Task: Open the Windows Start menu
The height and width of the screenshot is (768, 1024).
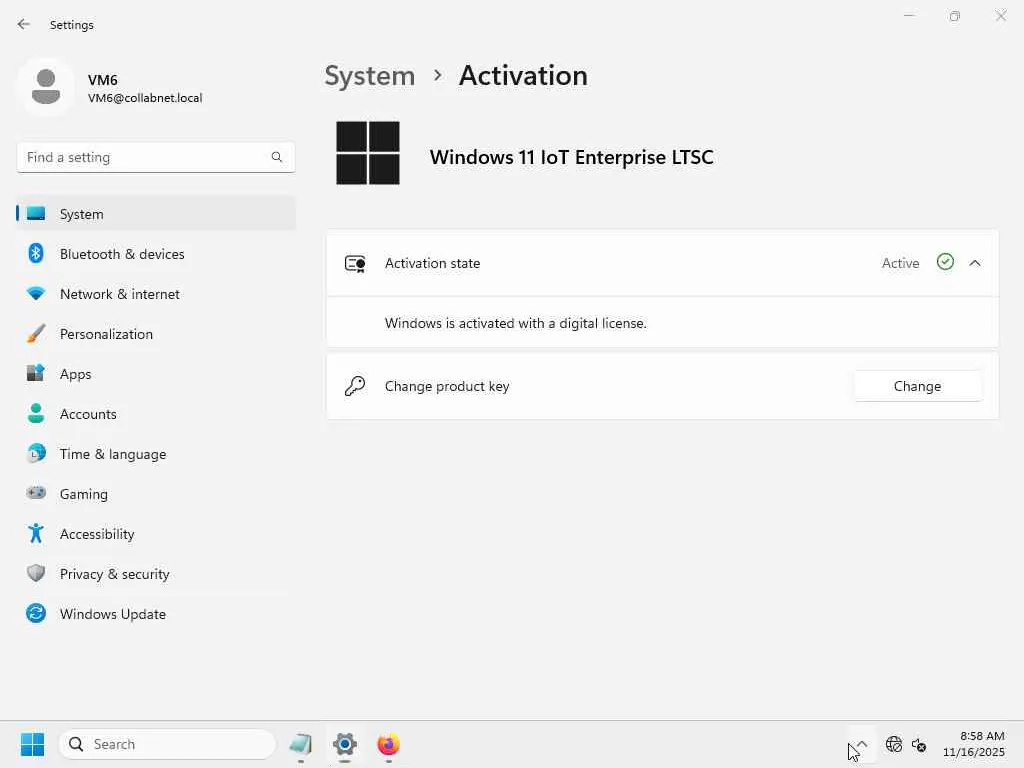Action: coord(32,744)
